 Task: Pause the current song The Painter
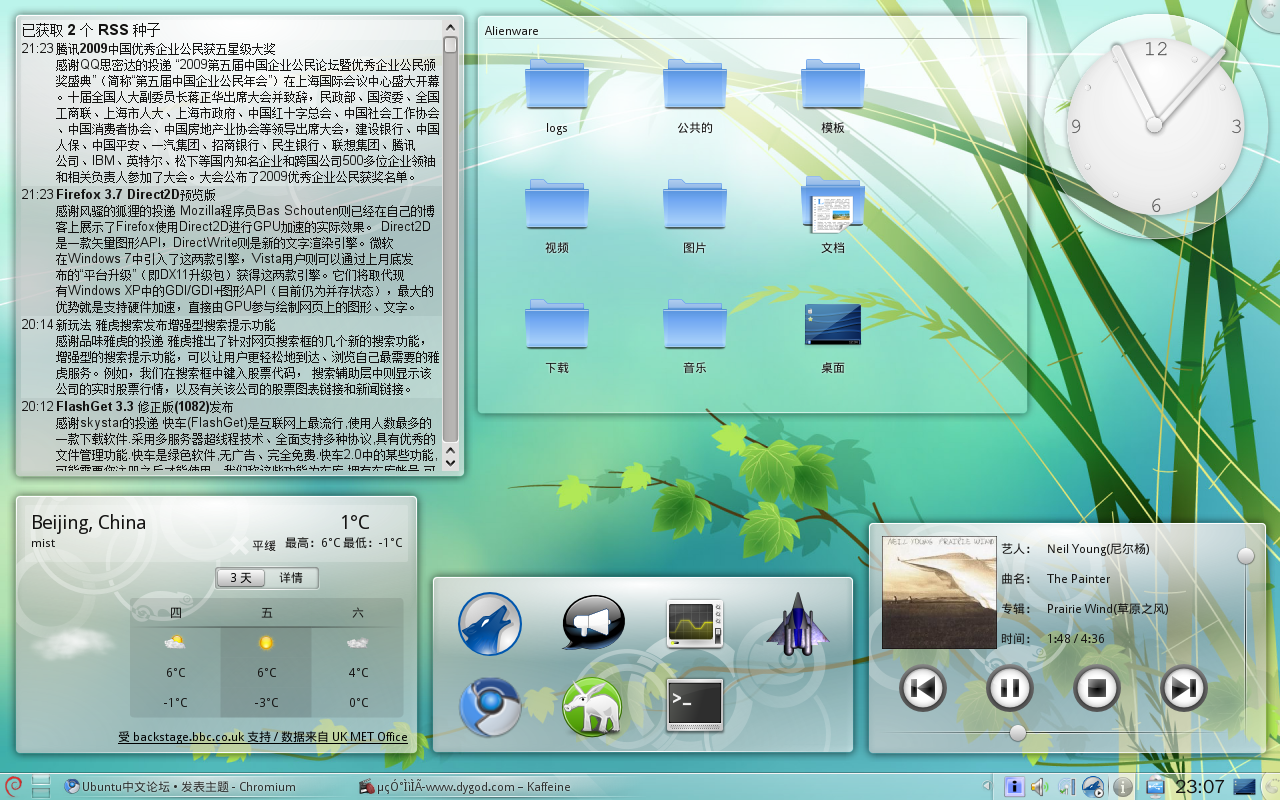pyautogui.click(x=1010, y=688)
